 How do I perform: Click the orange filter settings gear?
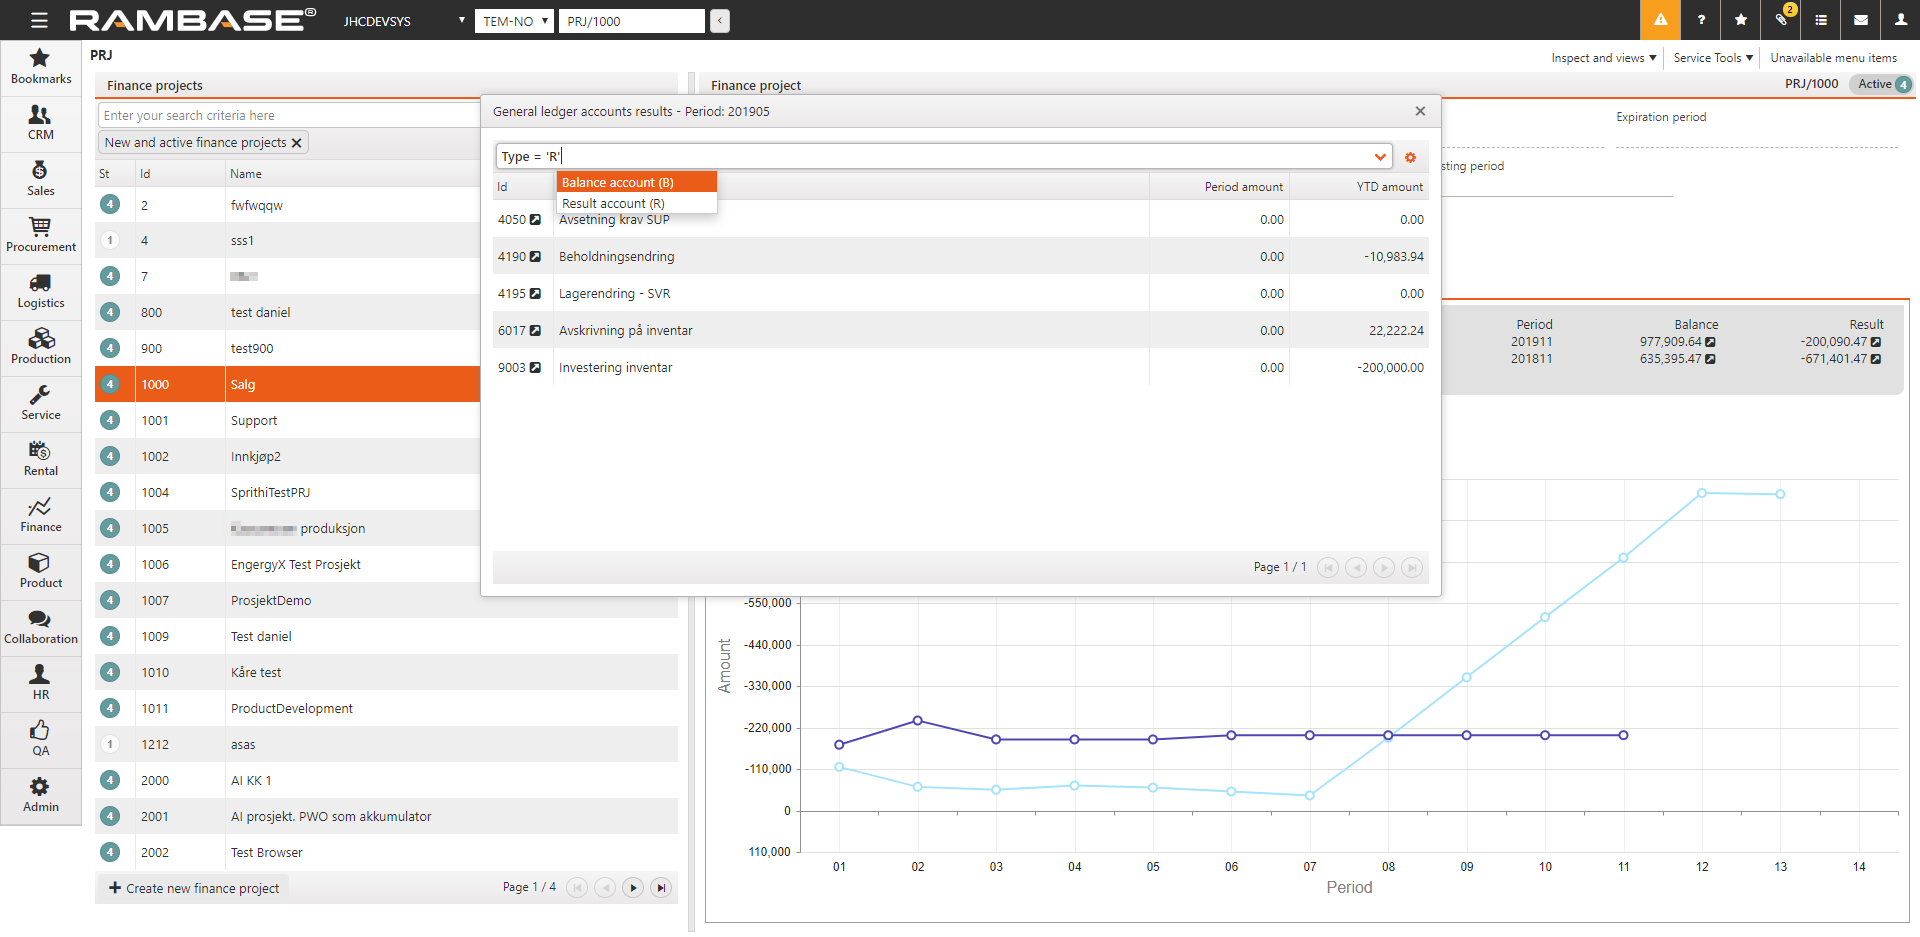click(x=1410, y=157)
